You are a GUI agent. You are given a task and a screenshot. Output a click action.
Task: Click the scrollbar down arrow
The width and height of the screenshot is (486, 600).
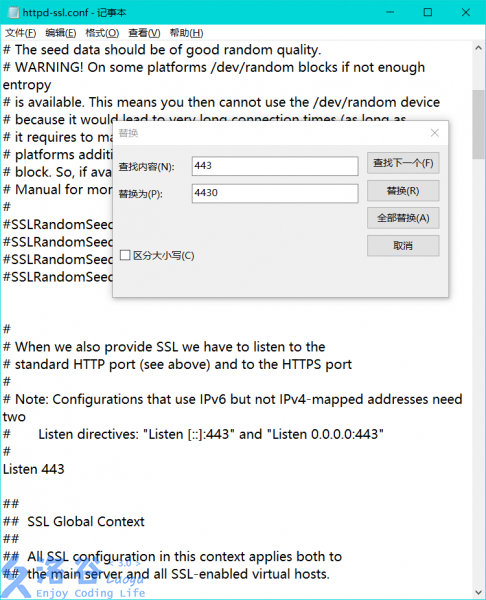(x=478, y=592)
